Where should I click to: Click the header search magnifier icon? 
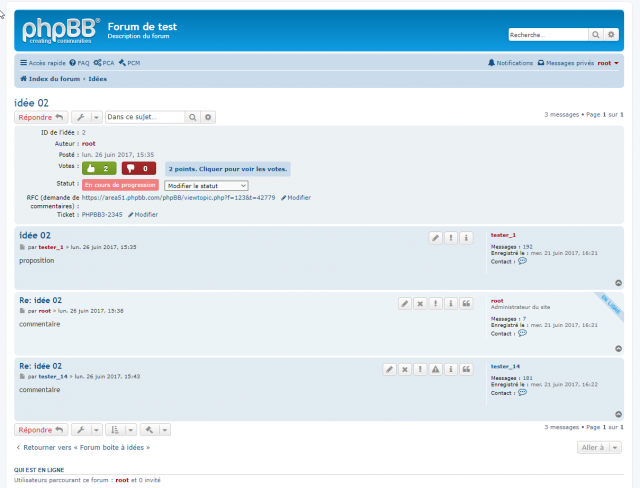point(596,34)
